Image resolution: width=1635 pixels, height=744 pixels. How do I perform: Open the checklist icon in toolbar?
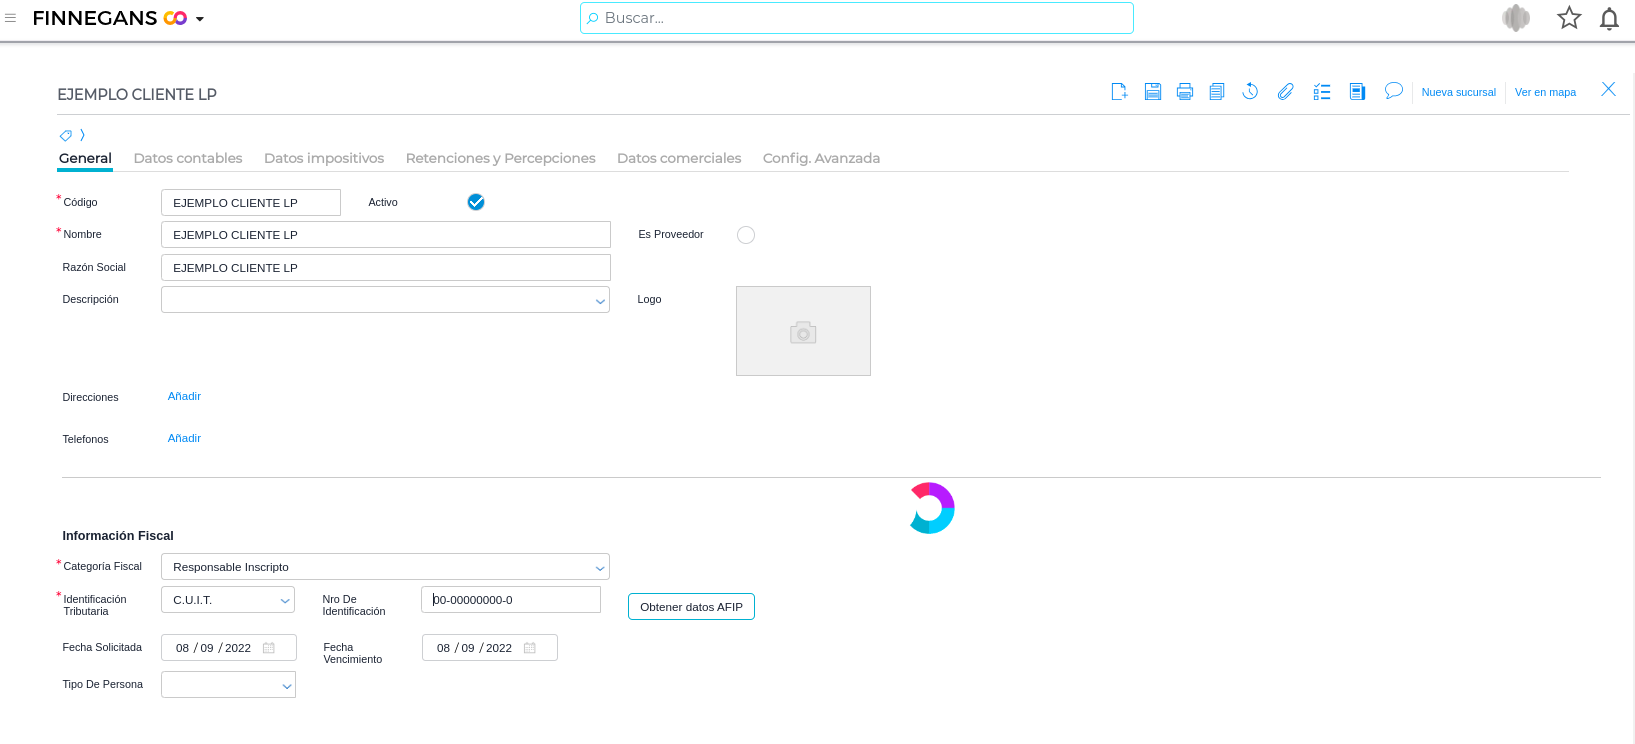(1322, 92)
